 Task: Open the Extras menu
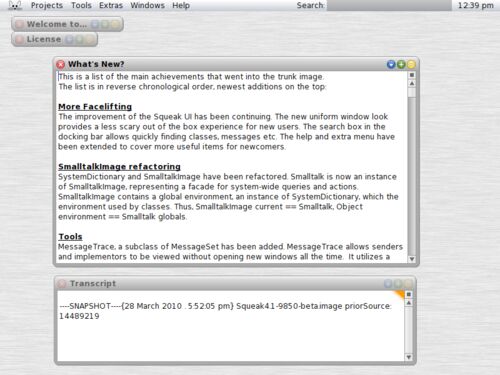coord(111,5)
